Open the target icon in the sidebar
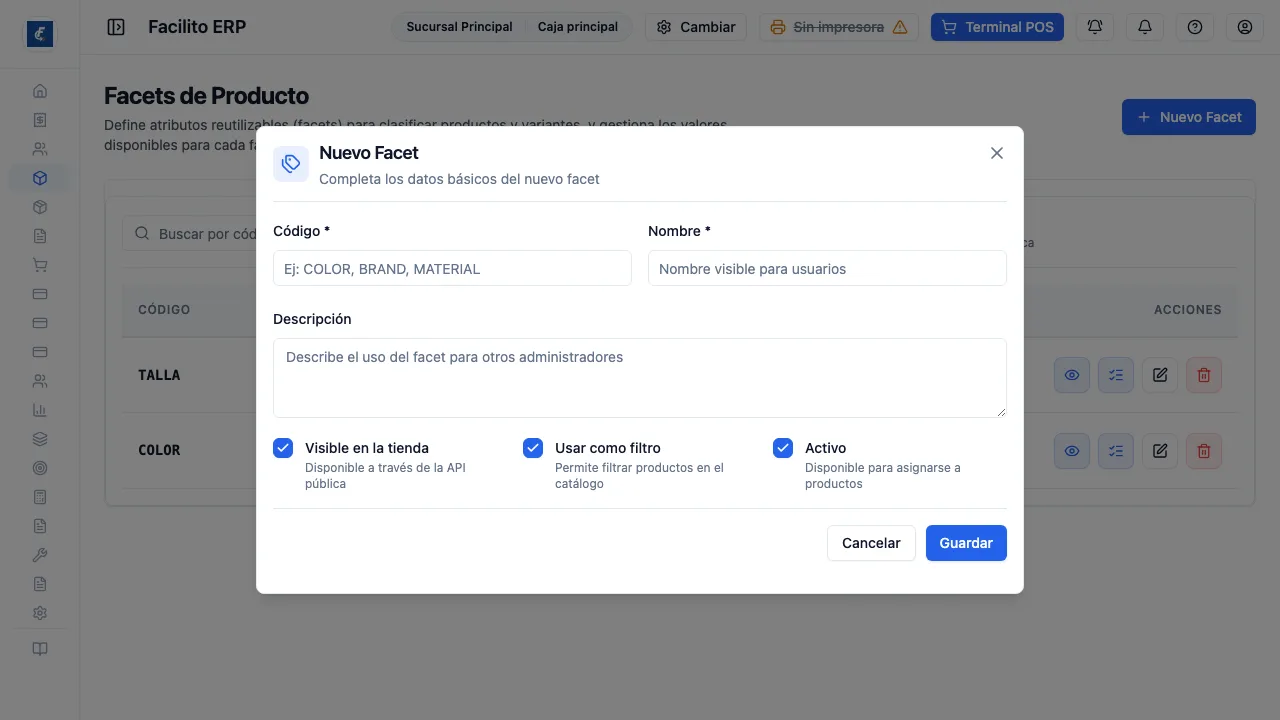The width and height of the screenshot is (1280, 720). (x=40, y=468)
